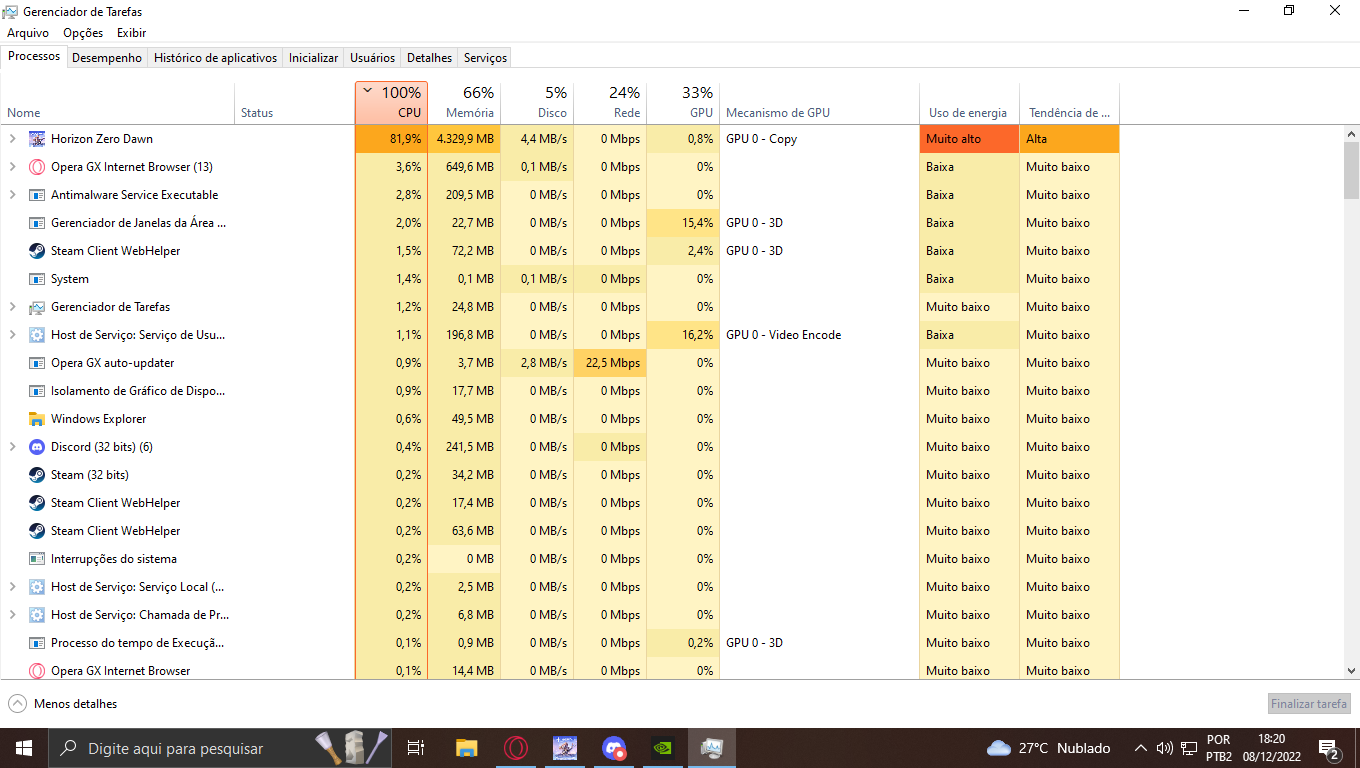1360x768 pixels.
Task: Click the Opera GX auto-updater icon
Action: [x=37, y=363]
